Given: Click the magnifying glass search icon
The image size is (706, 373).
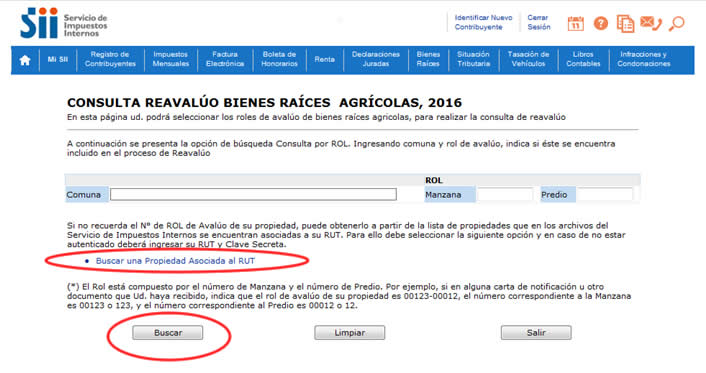Looking at the screenshot, I should click(x=676, y=23).
